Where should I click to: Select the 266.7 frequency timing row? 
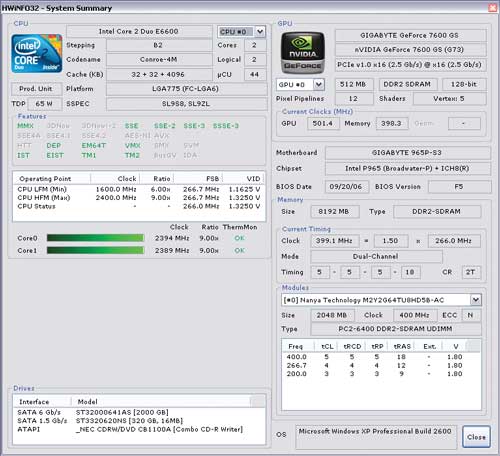(x=381, y=365)
